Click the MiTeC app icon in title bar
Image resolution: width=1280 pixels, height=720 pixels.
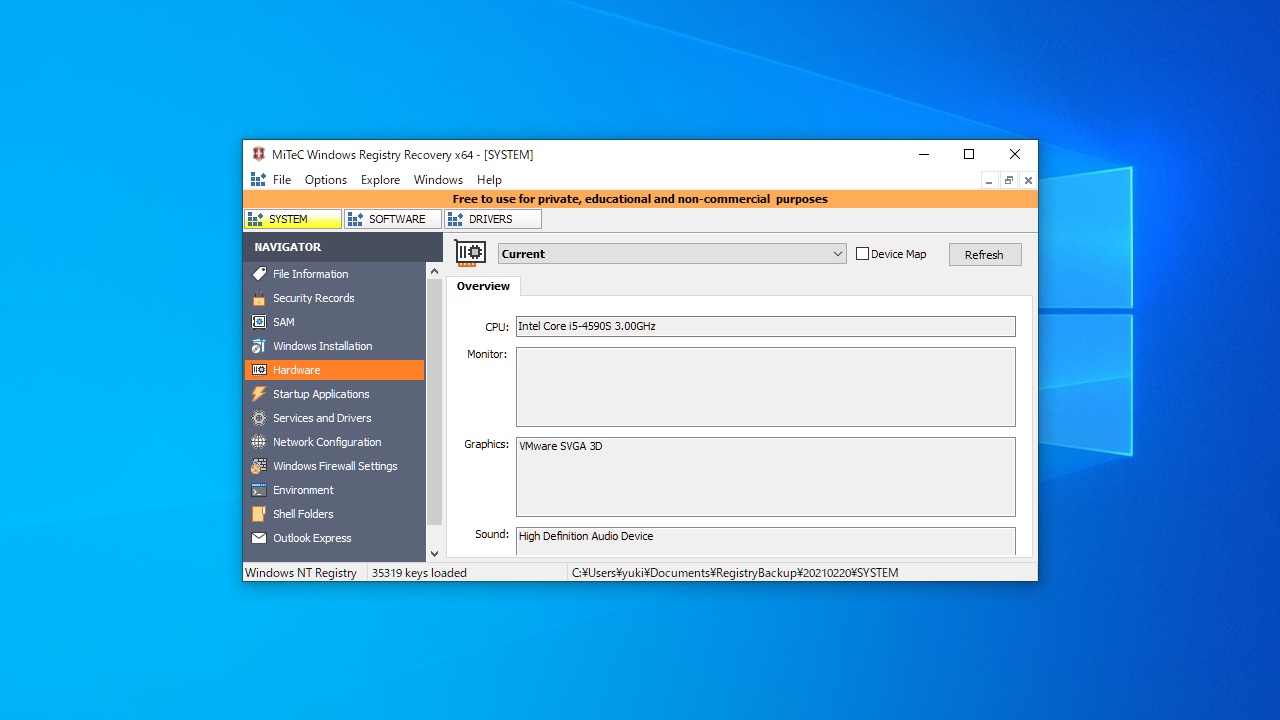click(x=259, y=154)
